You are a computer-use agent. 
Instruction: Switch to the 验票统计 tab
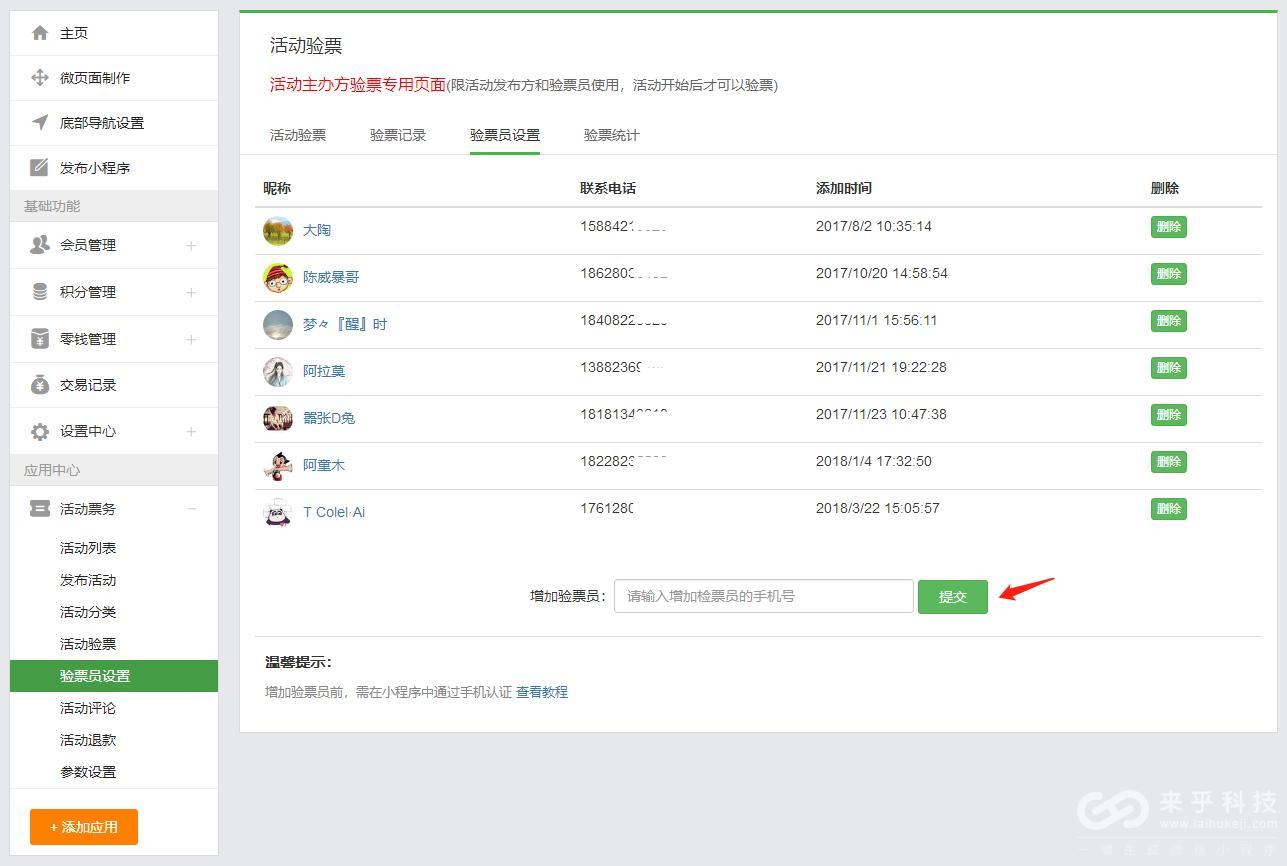pos(611,135)
